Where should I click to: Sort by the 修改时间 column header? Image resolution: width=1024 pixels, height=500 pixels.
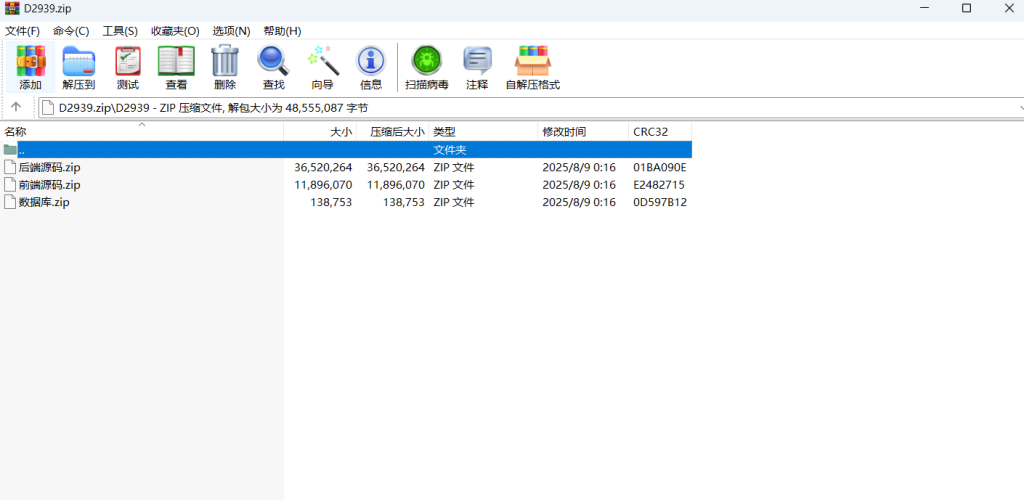pyautogui.click(x=564, y=132)
